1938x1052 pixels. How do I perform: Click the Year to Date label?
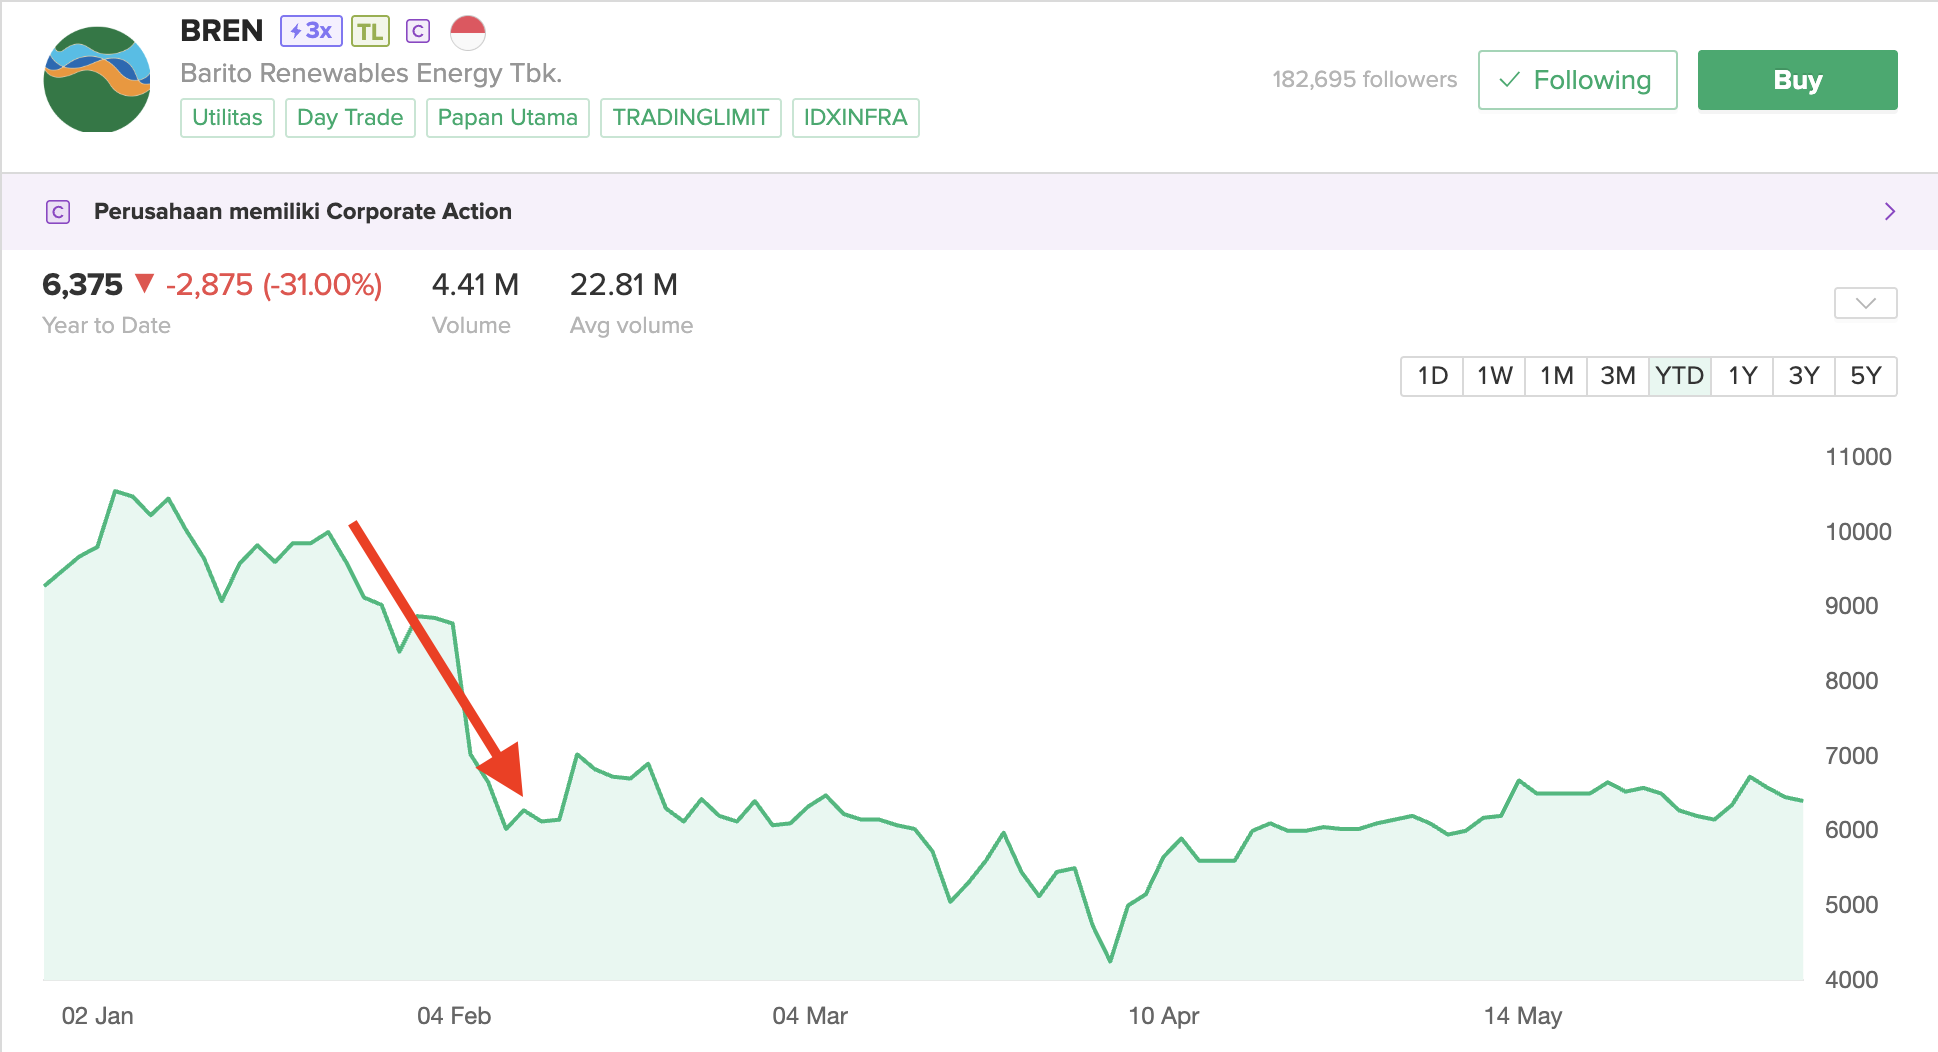click(106, 326)
